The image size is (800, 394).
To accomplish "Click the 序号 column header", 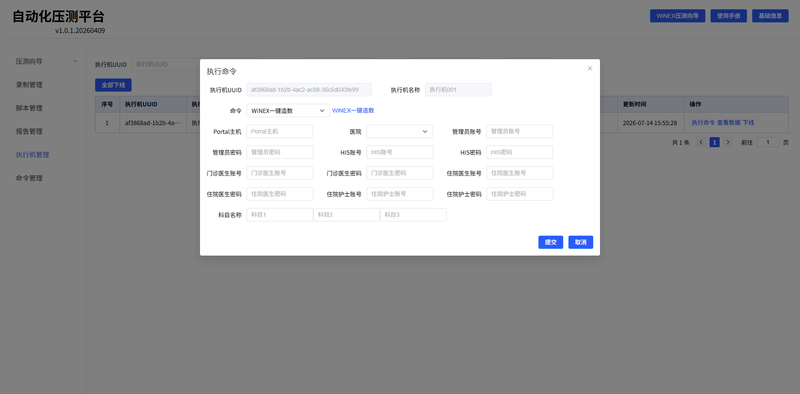I will click(x=107, y=104).
